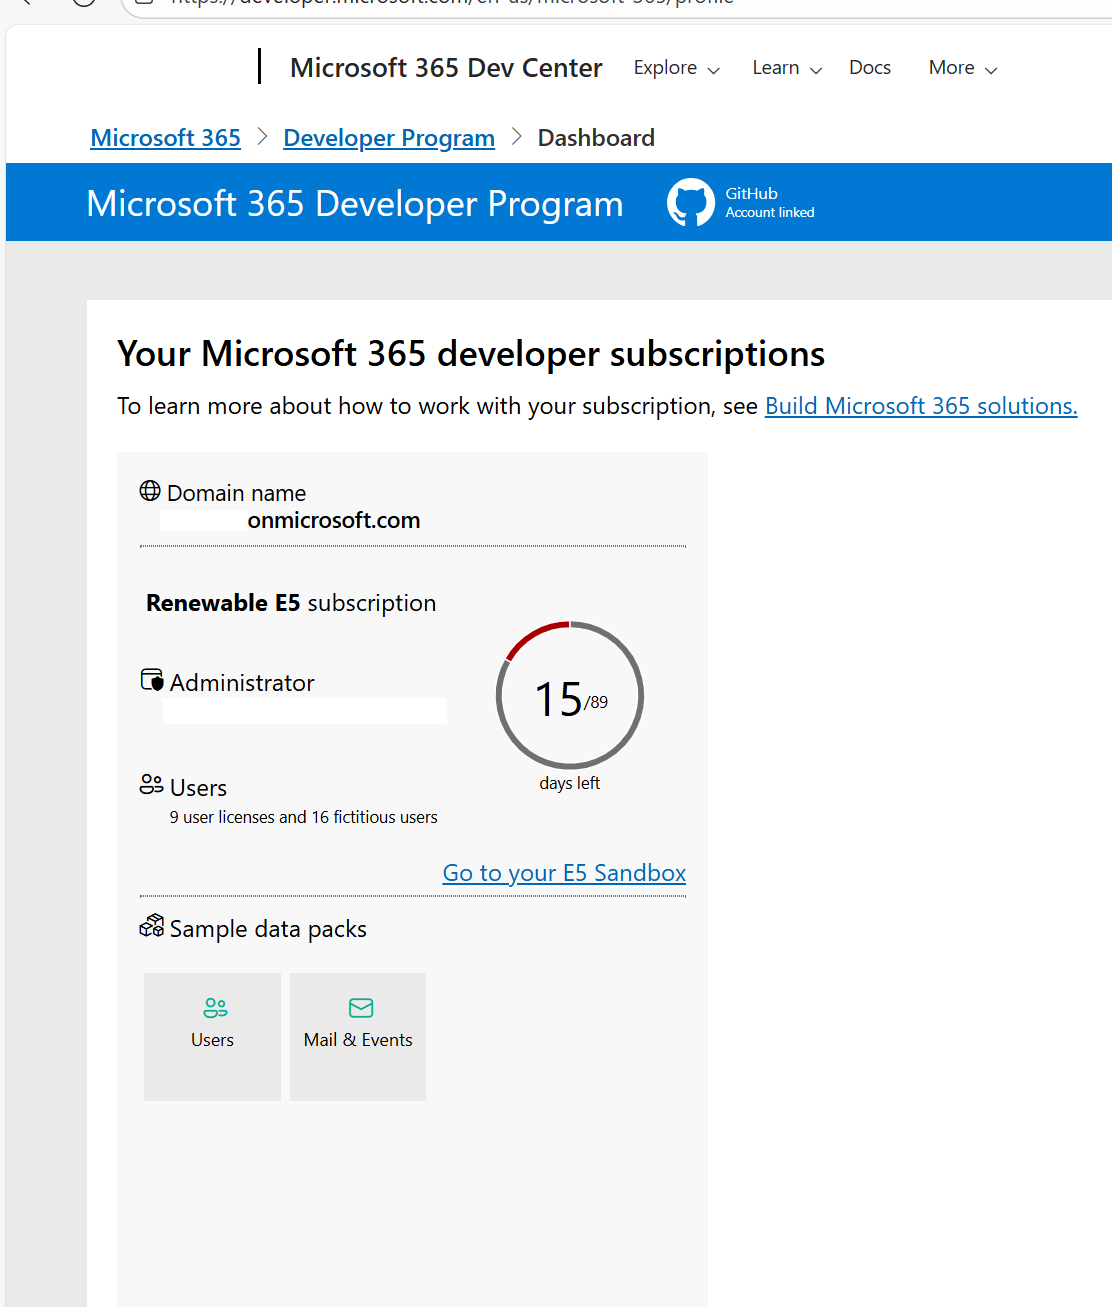Click the green envelope icon in Mail & Events
1112x1307 pixels.
[361, 1007]
